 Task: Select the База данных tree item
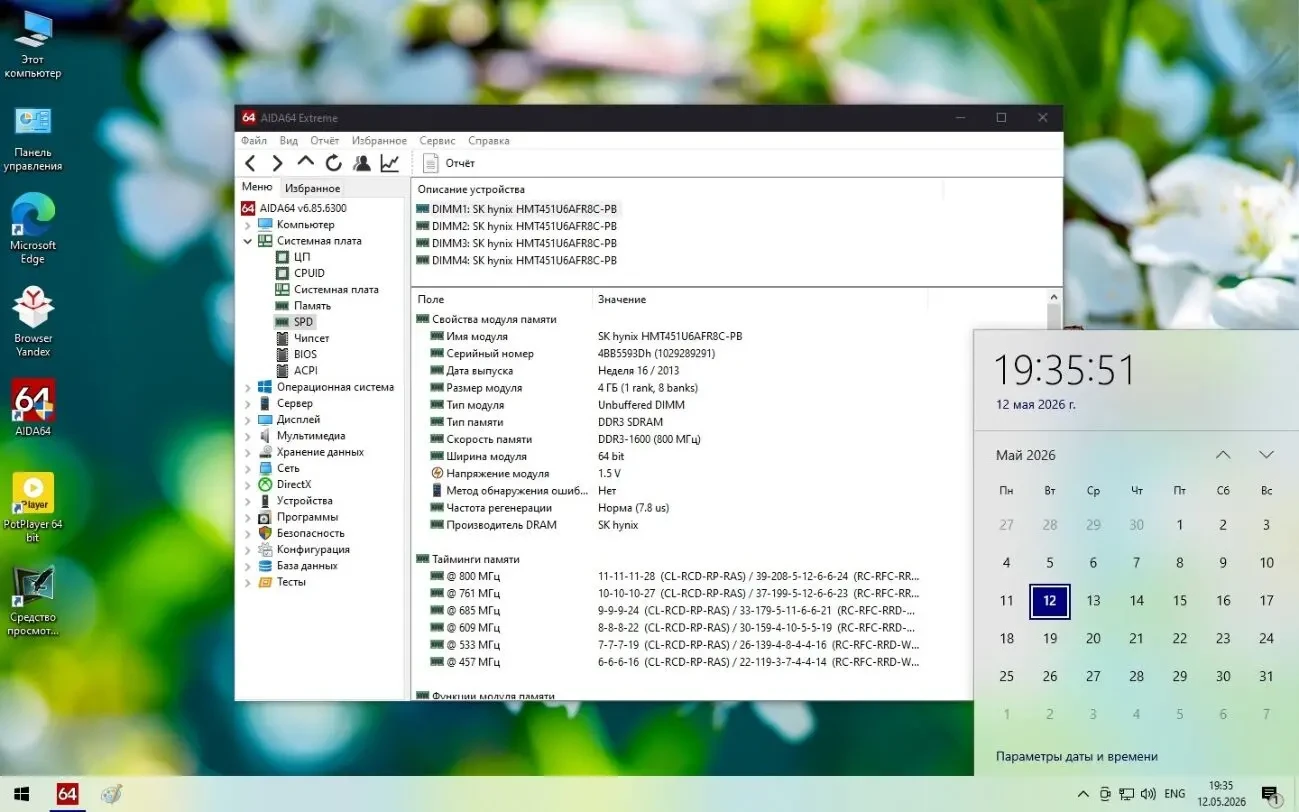(x=307, y=566)
